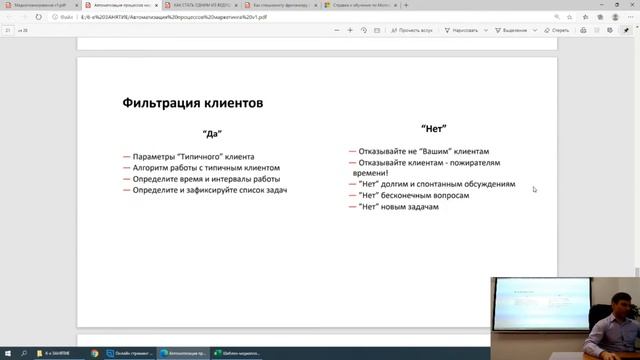Click the page number field showing 21
Screen dimensions: 640x360
[8, 30]
